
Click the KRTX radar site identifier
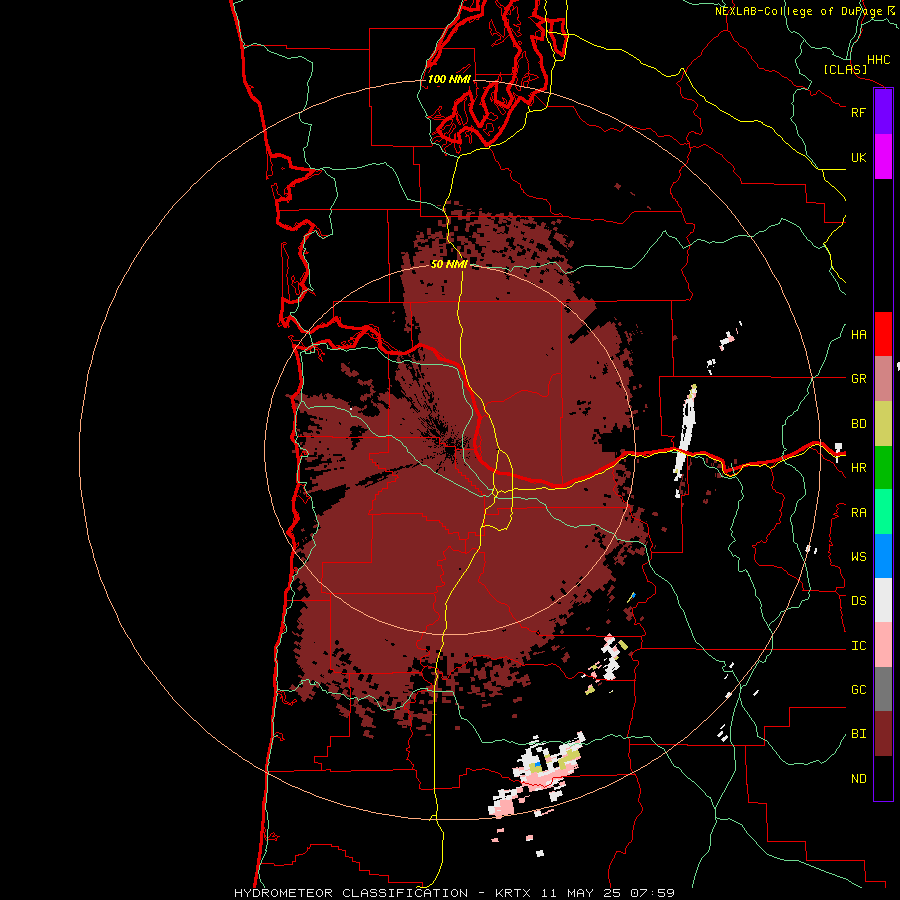tap(514, 893)
